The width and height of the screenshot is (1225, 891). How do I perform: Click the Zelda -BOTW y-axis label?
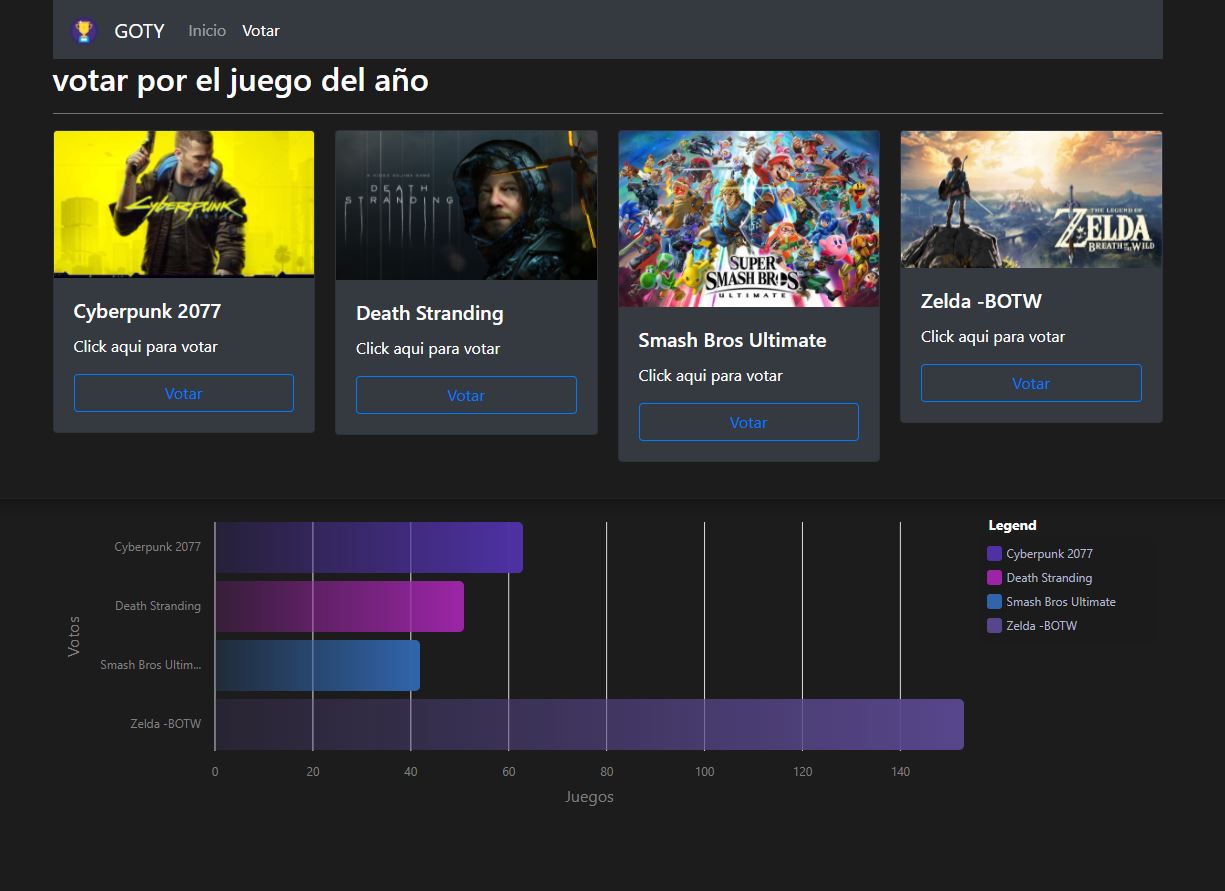click(166, 724)
